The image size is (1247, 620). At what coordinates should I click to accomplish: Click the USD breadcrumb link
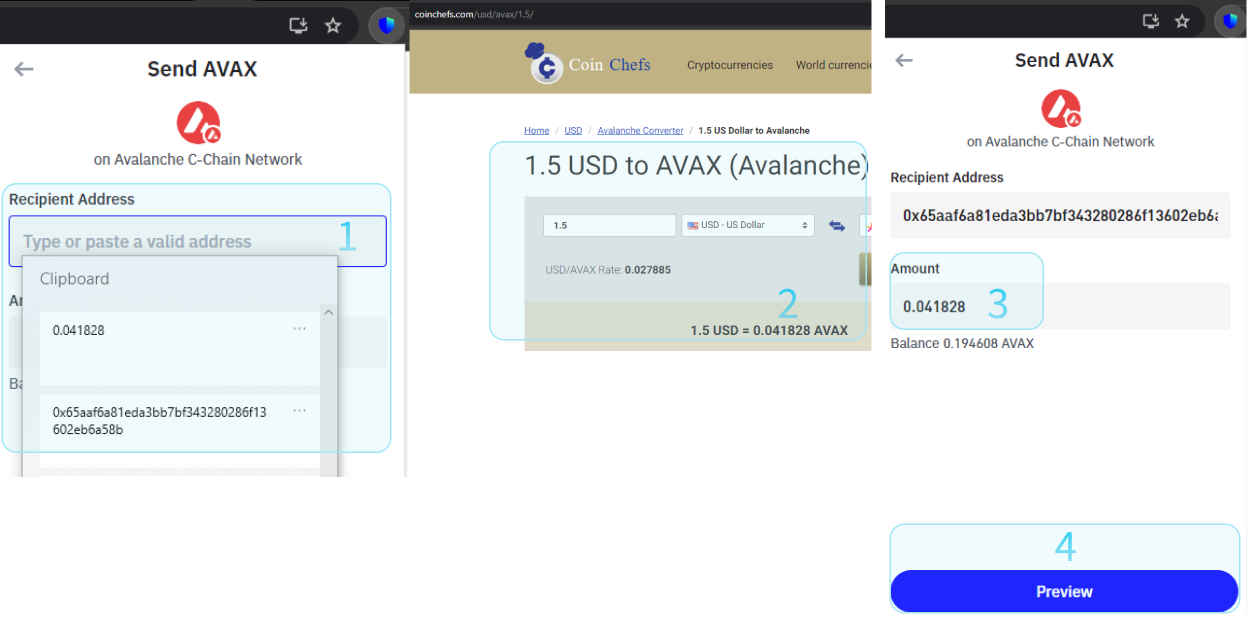pyautogui.click(x=573, y=131)
